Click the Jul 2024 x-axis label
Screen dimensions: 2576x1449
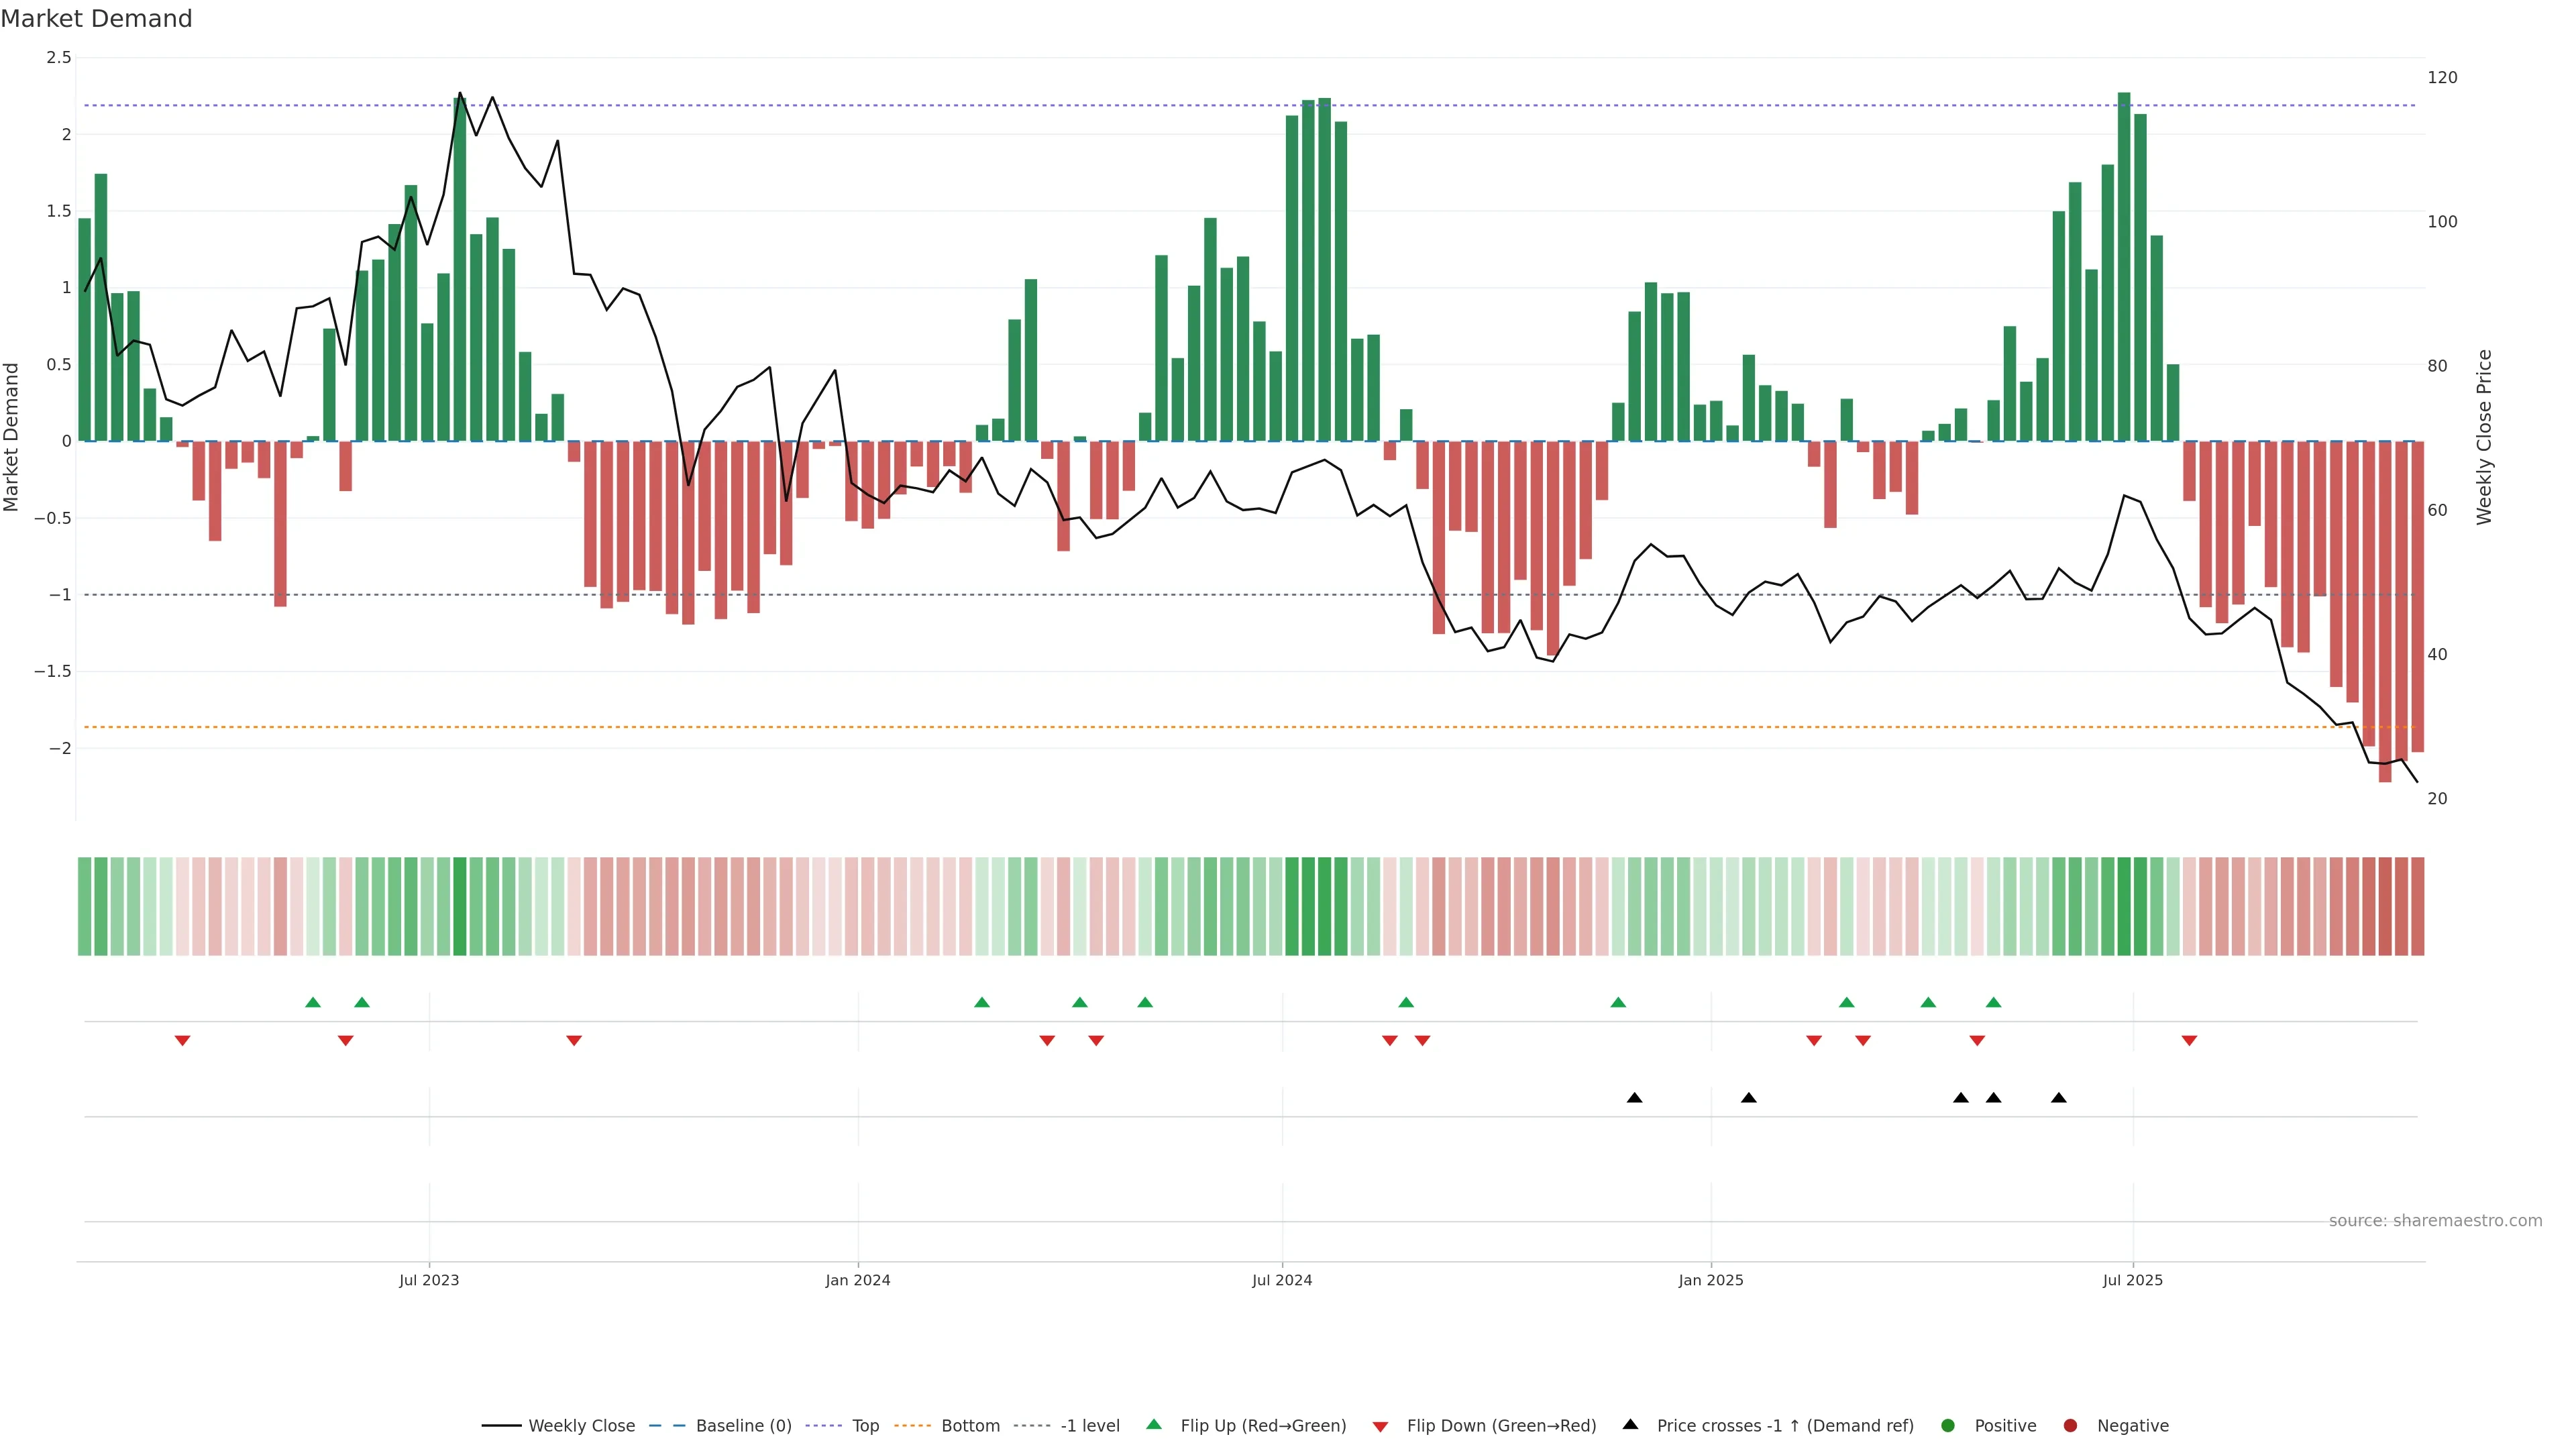coord(1282,1280)
